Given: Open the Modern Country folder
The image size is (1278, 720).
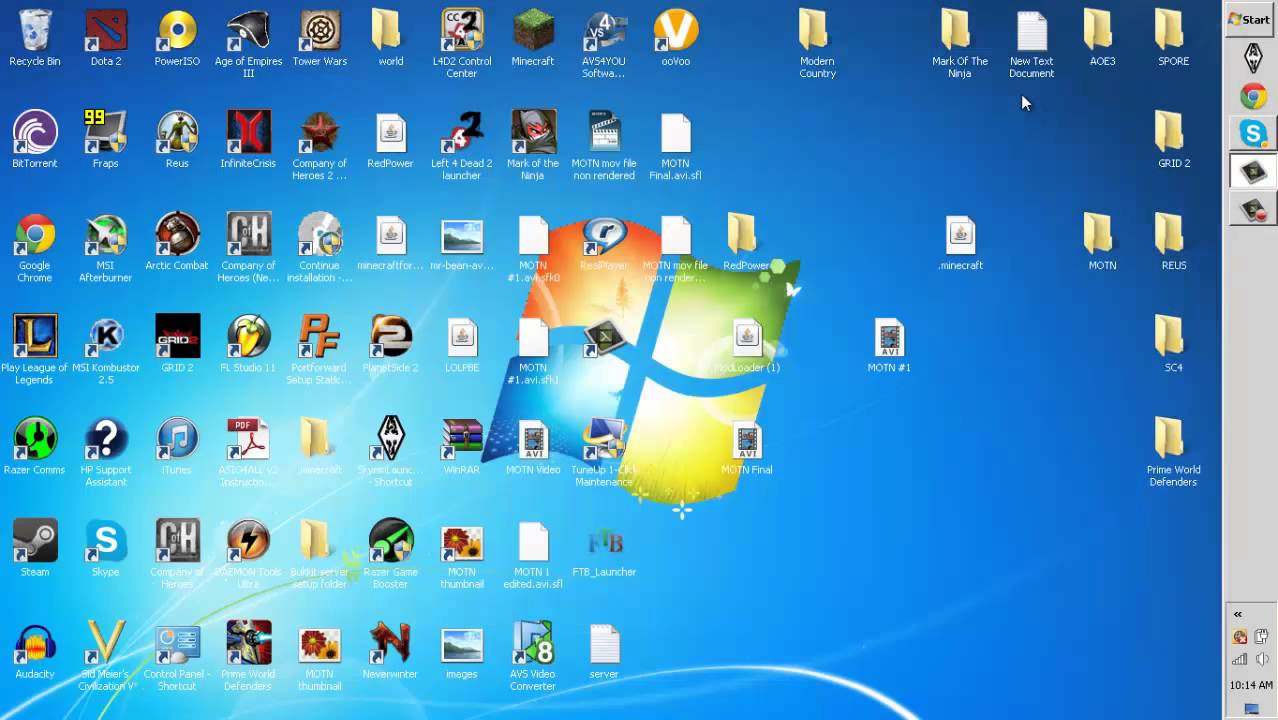Looking at the screenshot, I should click(817, 31).
